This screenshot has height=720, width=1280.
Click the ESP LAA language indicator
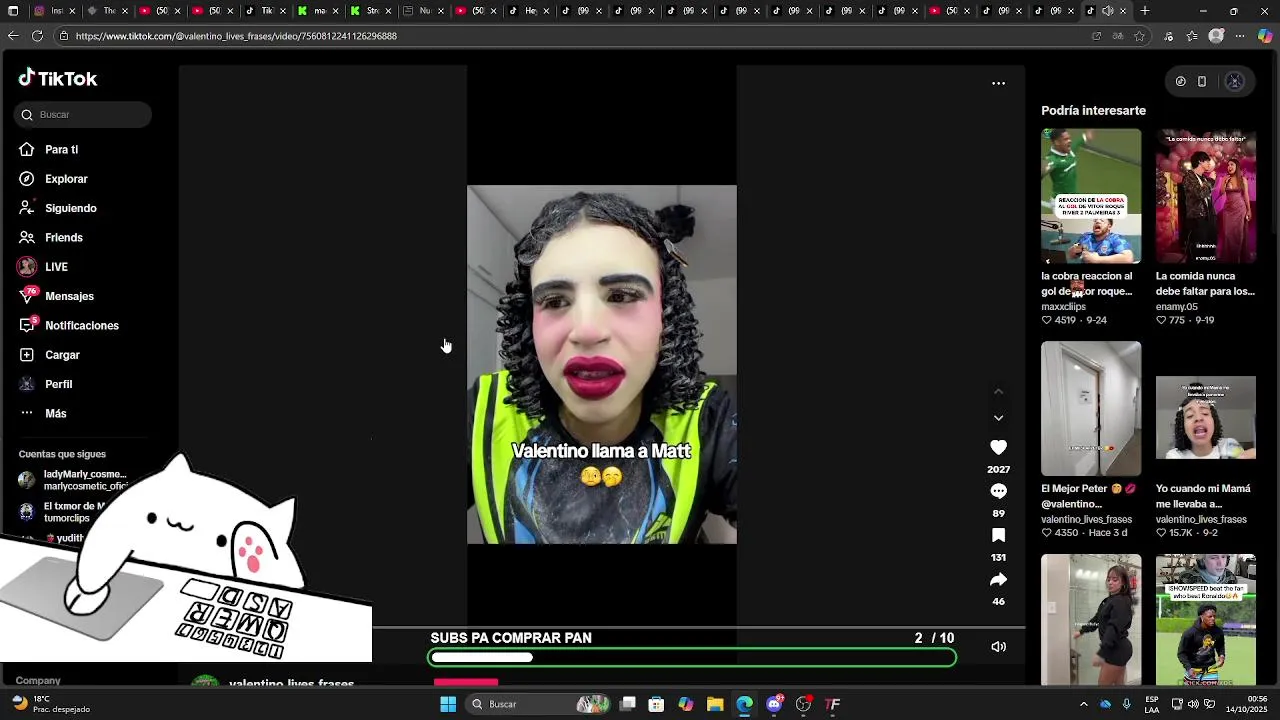(x=1153, y=704)
